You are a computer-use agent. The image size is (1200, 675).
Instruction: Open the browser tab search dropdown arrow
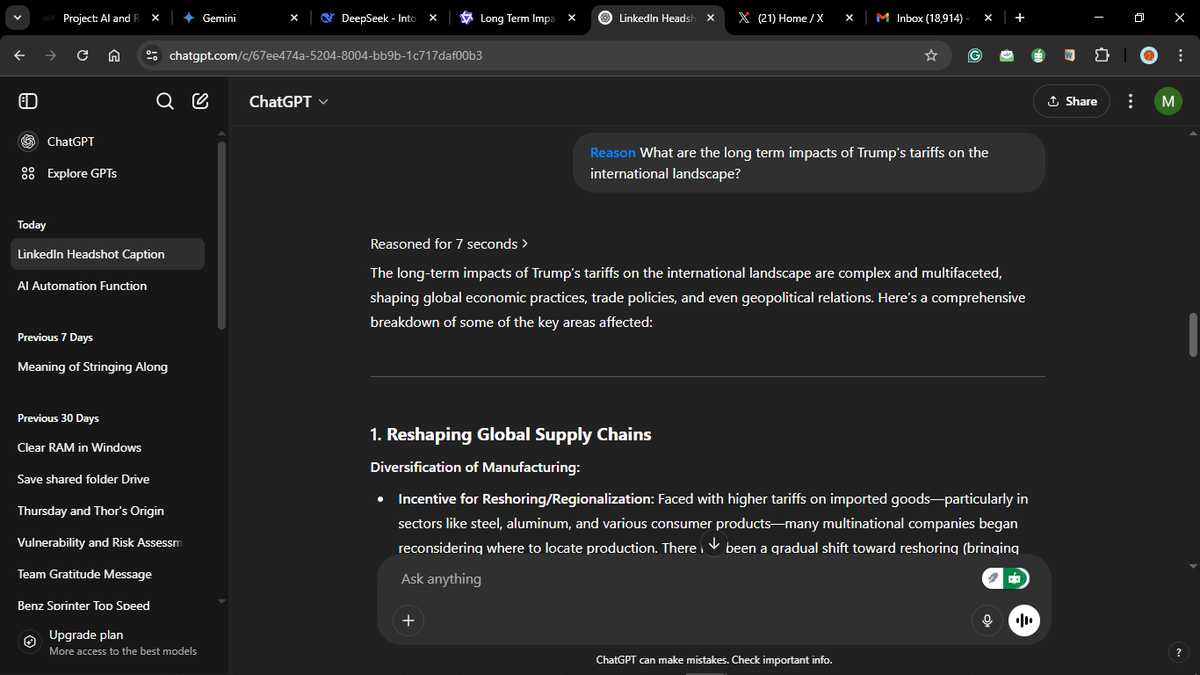[18, 18]
